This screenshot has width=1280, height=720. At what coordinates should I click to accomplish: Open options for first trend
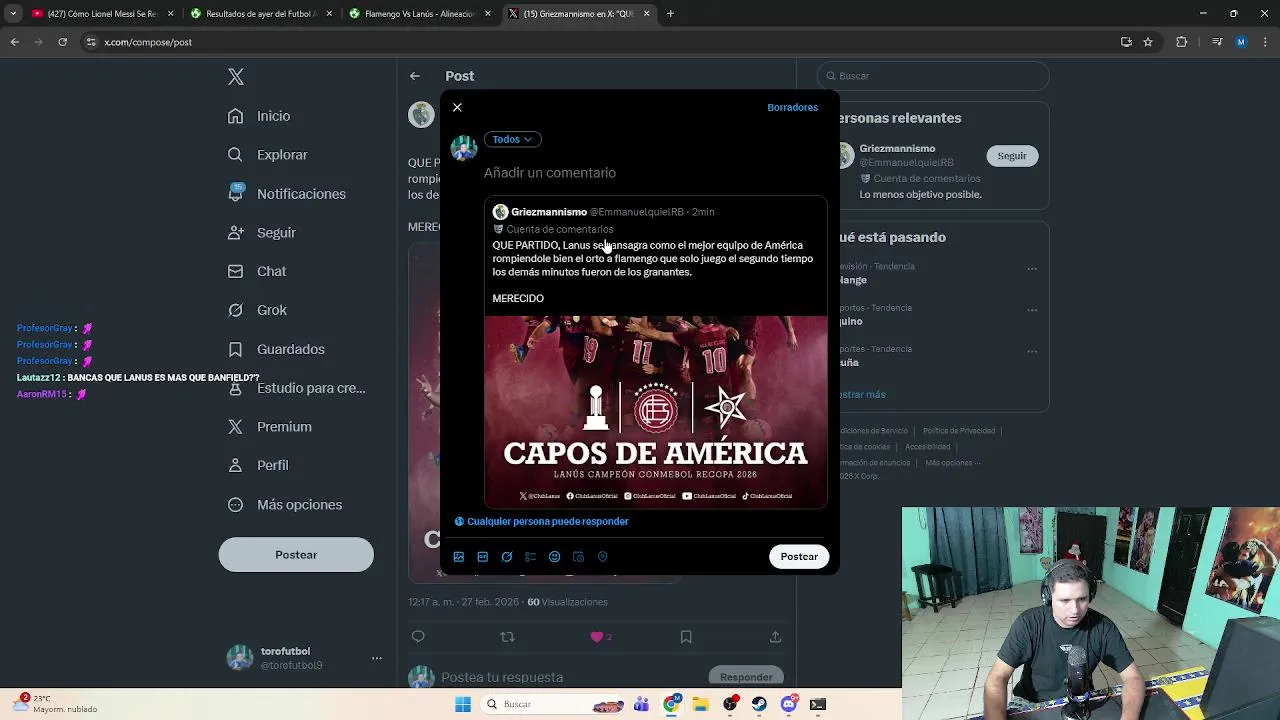(x=1032, y=268)
